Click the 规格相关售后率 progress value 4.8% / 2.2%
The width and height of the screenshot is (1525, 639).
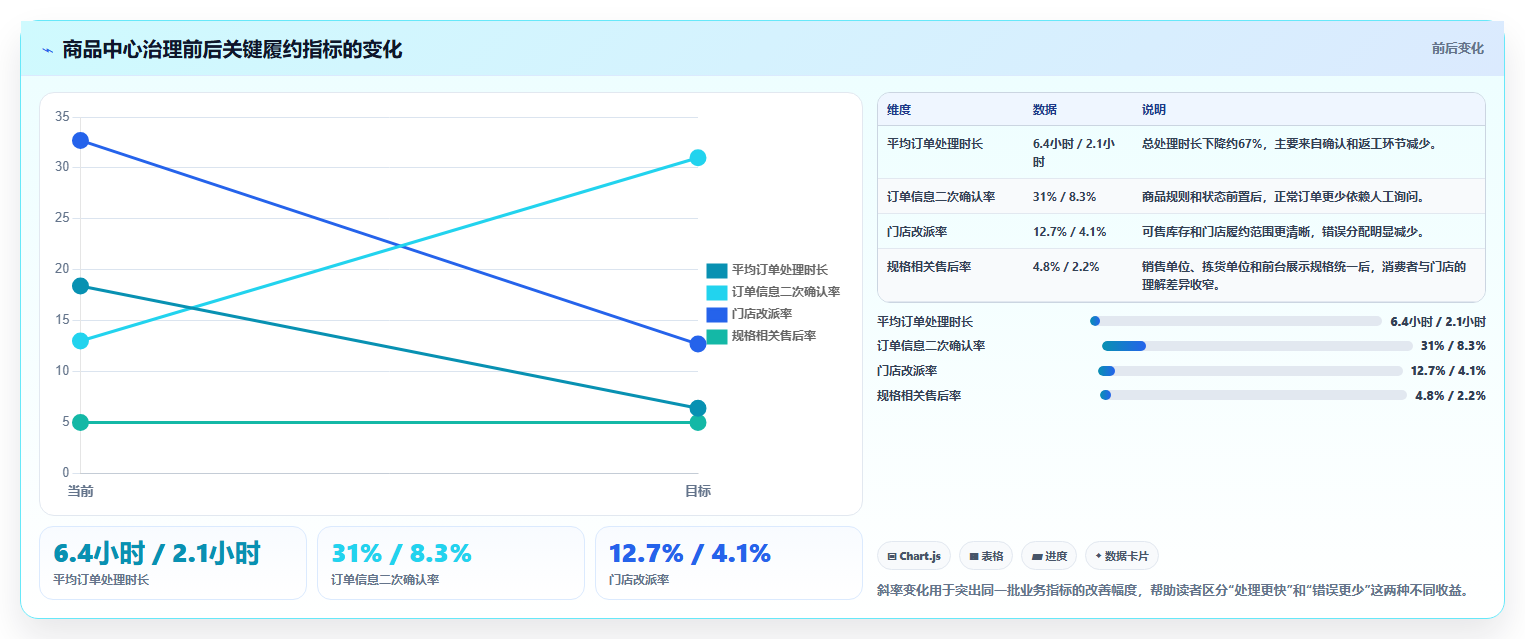point(1450,396)
